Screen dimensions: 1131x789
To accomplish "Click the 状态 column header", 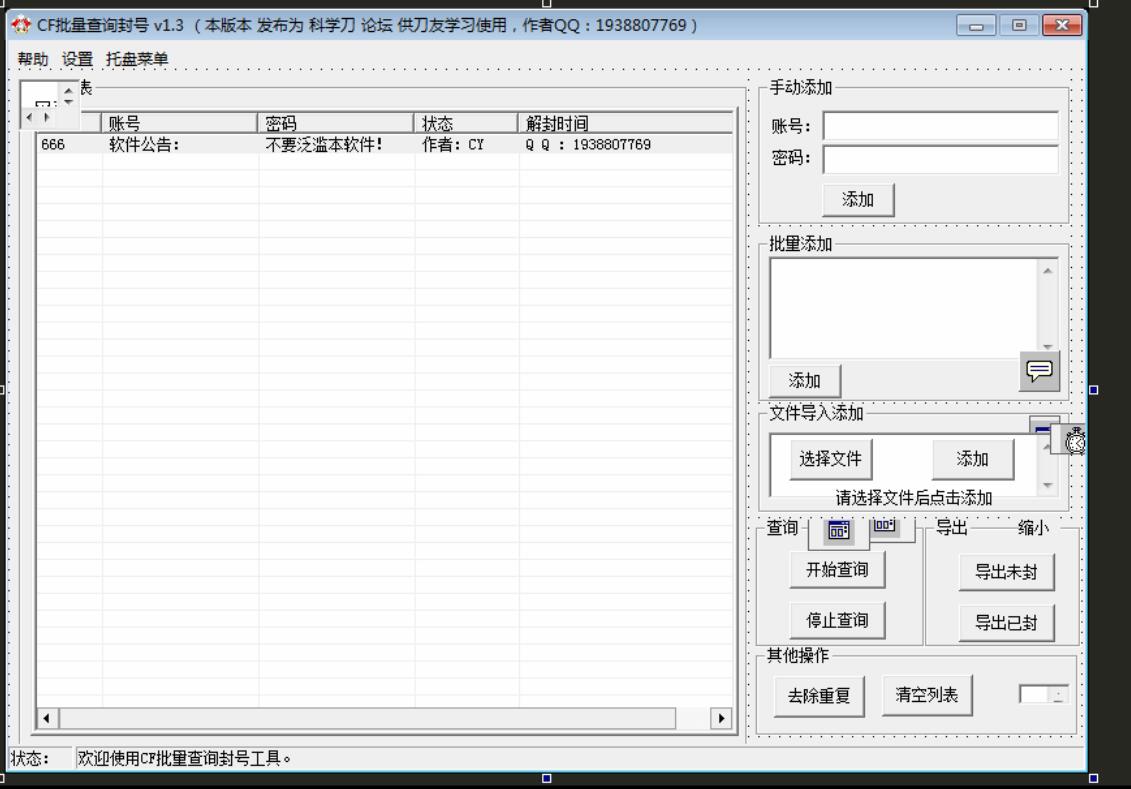I will tap(466, 123).
